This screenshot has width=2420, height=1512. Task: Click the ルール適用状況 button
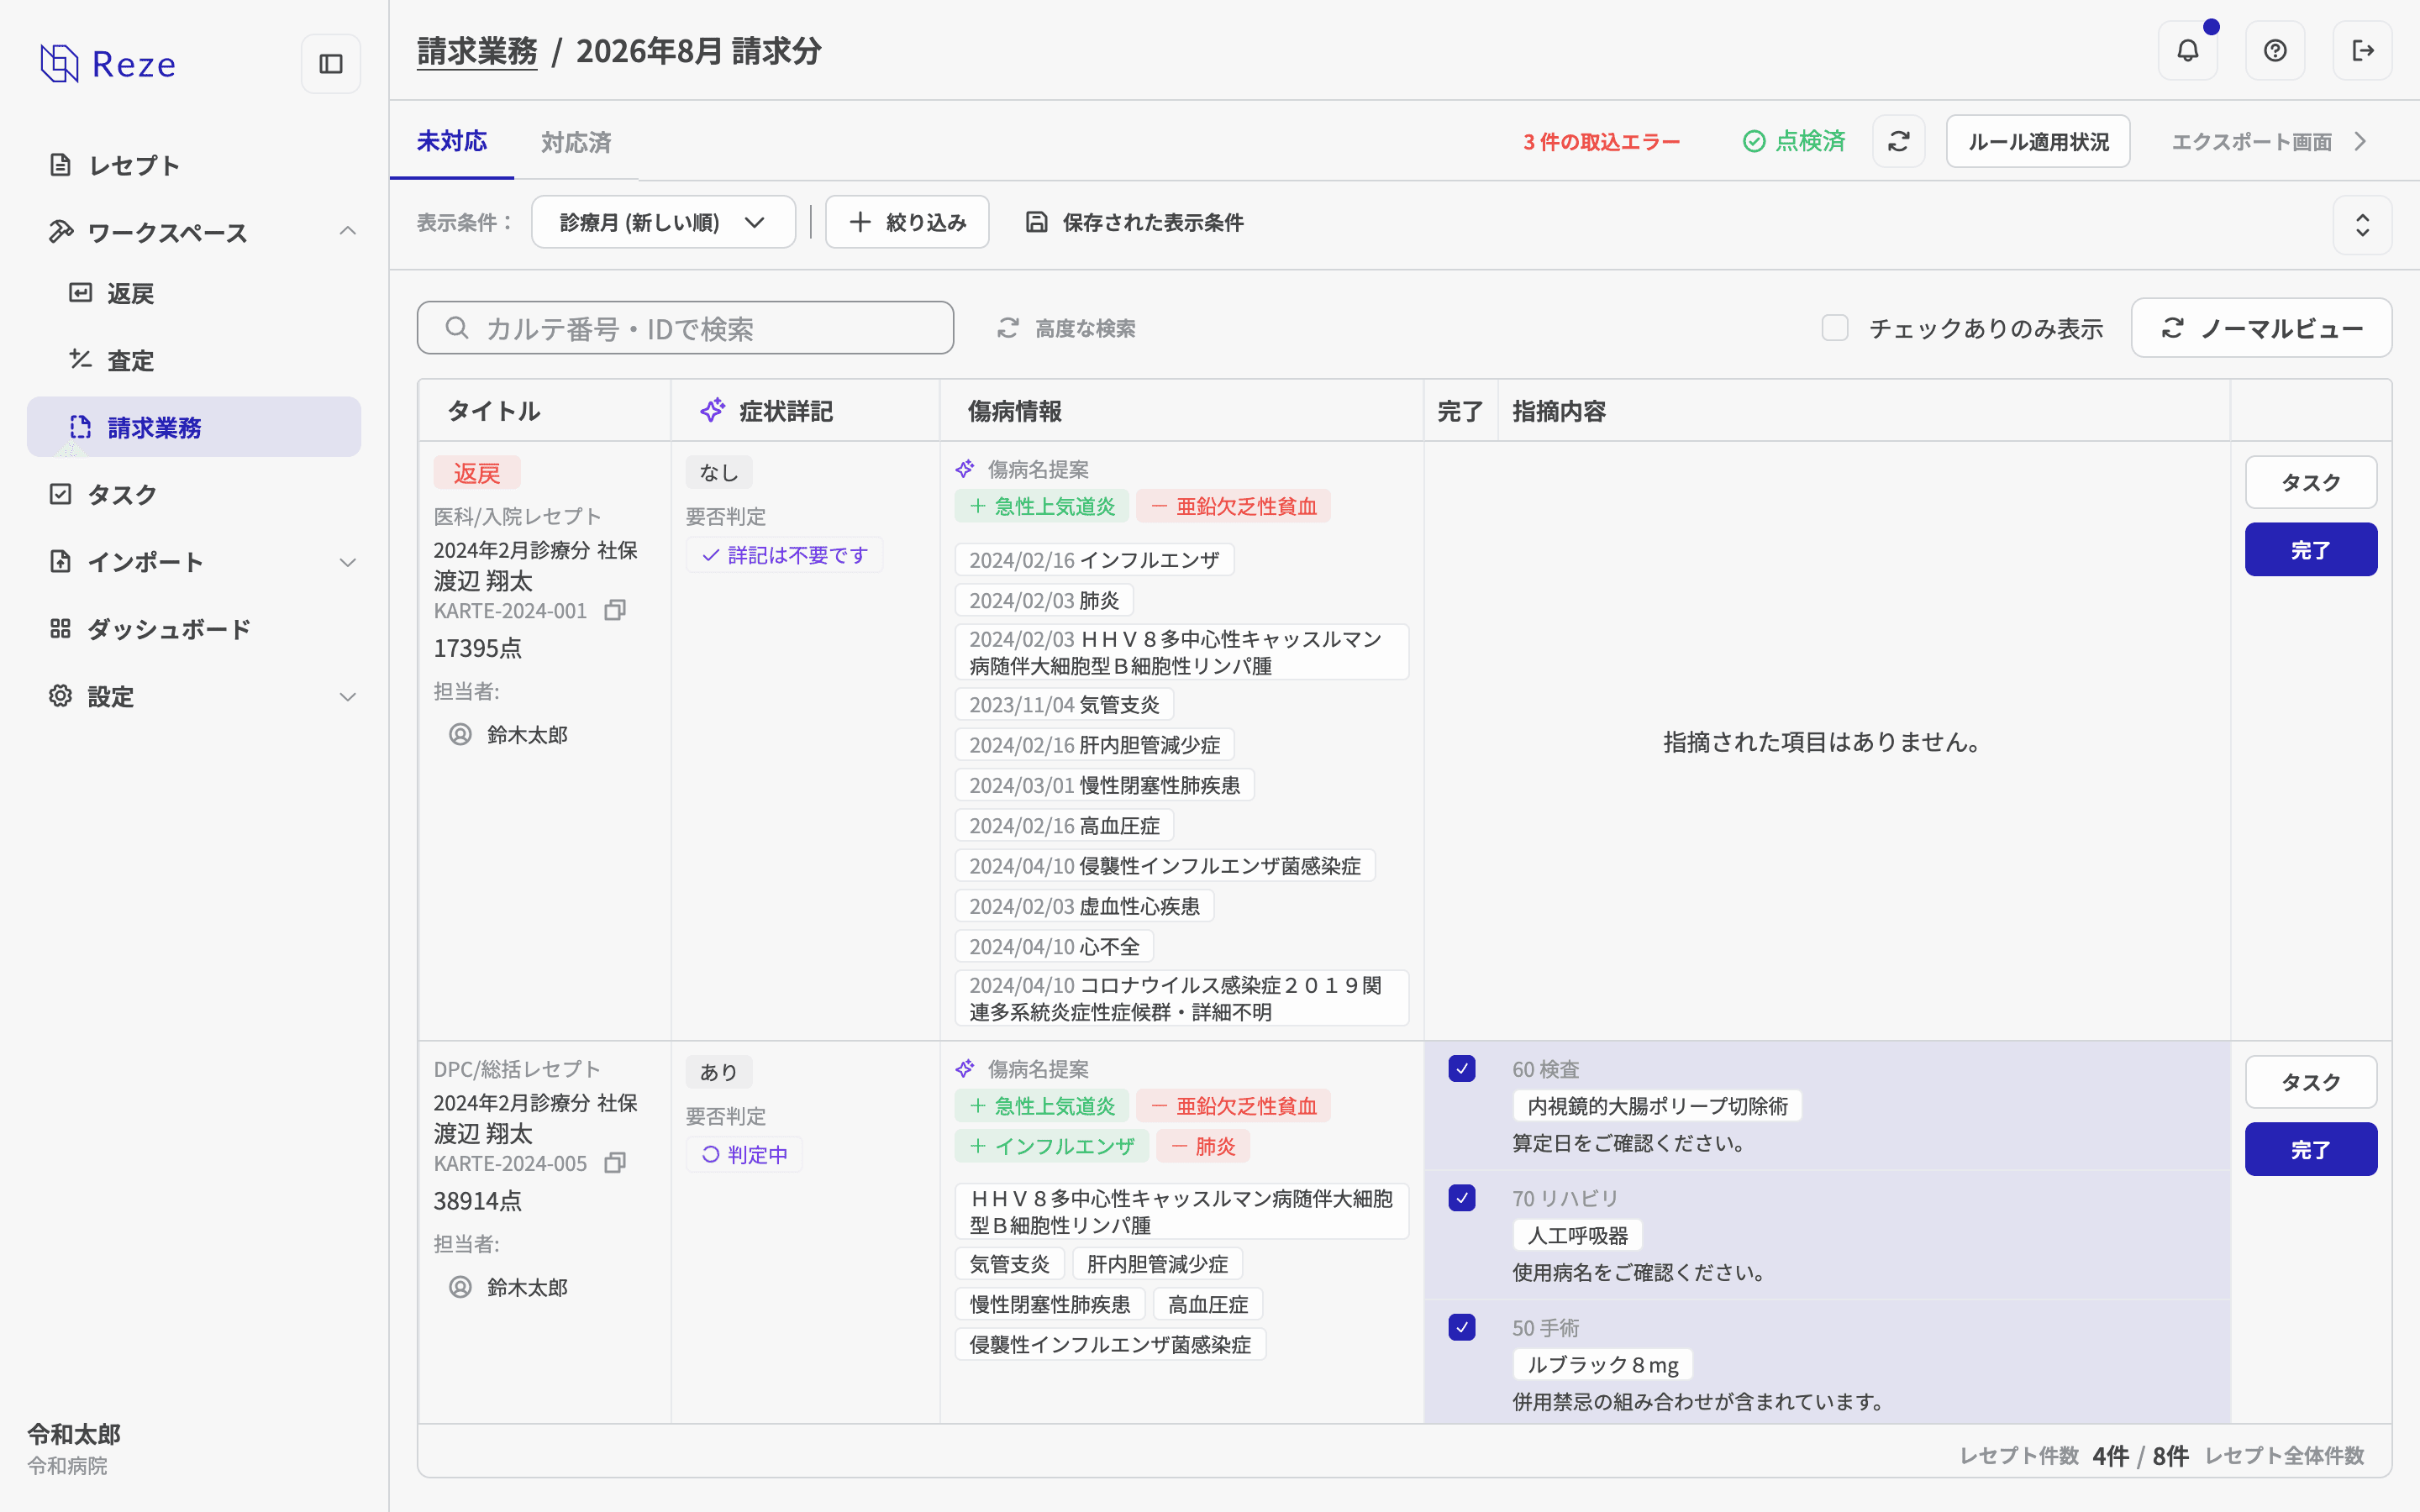(x=2038, y=141)
